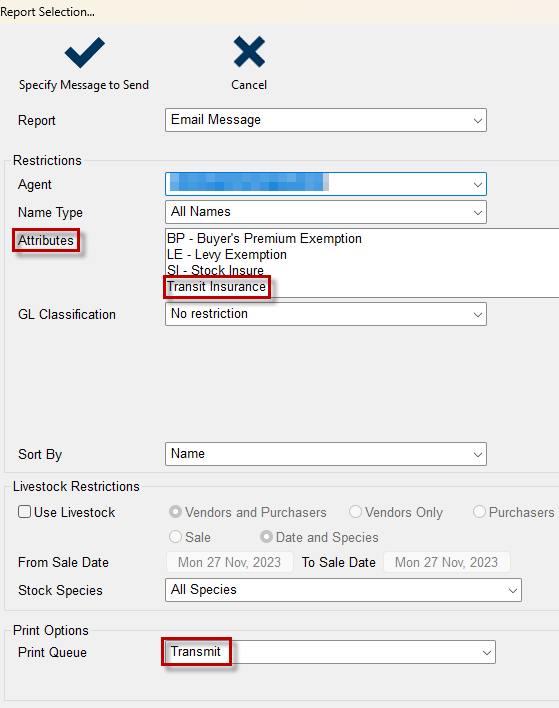Enable the Use Livestock checkbox
559x708 pixels.
[24, 512]
